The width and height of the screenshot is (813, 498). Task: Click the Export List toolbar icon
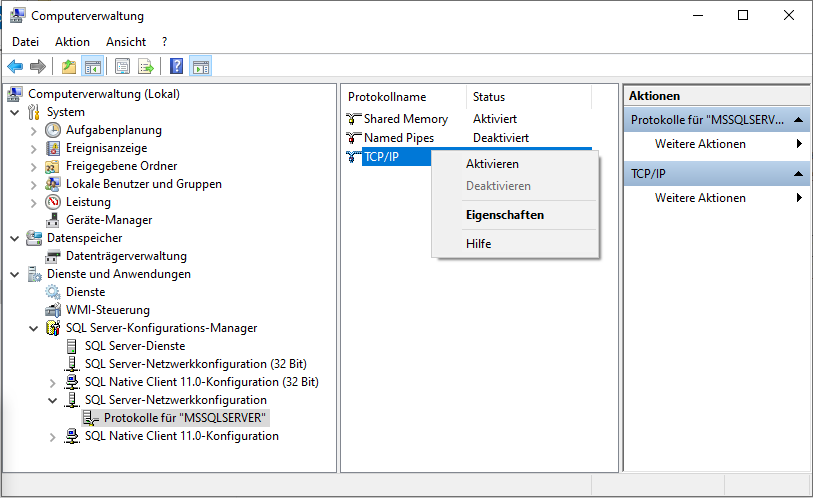tap(146, 67)
